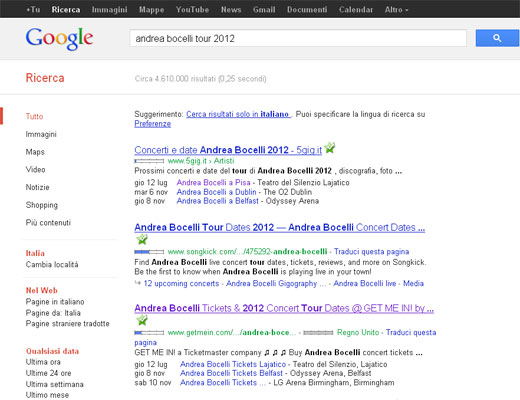Open Andrea Bocelli a Dublin link

(x=216, y=192)
